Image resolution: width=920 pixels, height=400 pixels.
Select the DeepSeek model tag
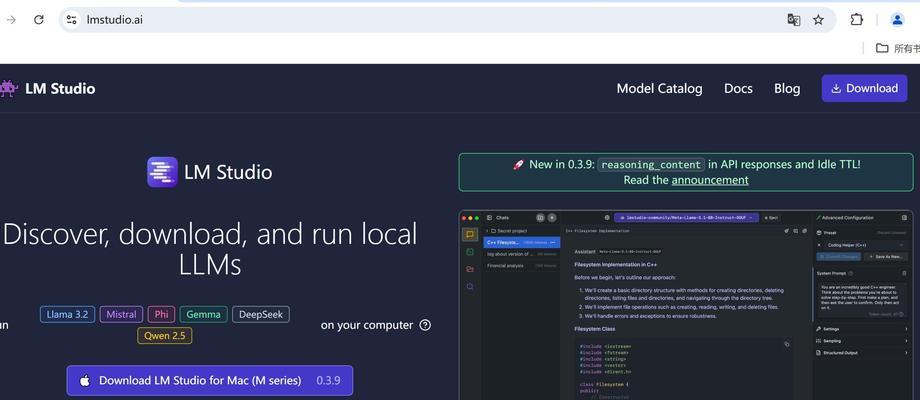point(261,314)
